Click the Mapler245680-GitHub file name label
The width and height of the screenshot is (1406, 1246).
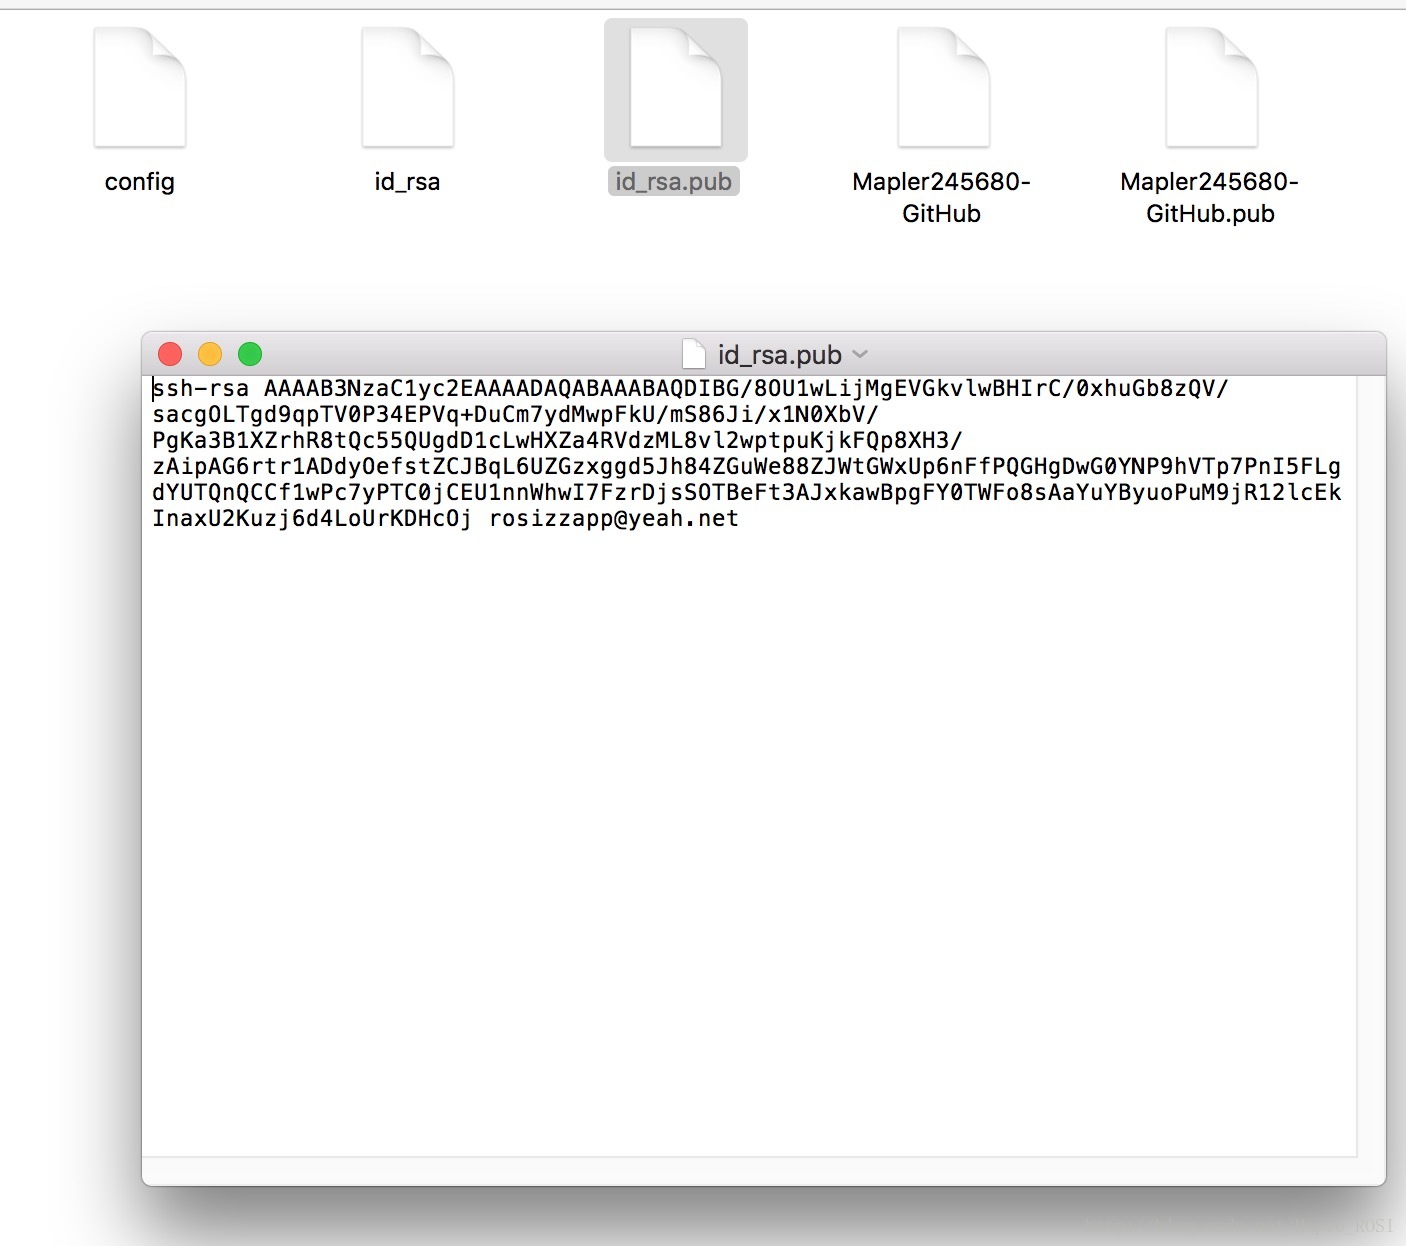(941, 197)
